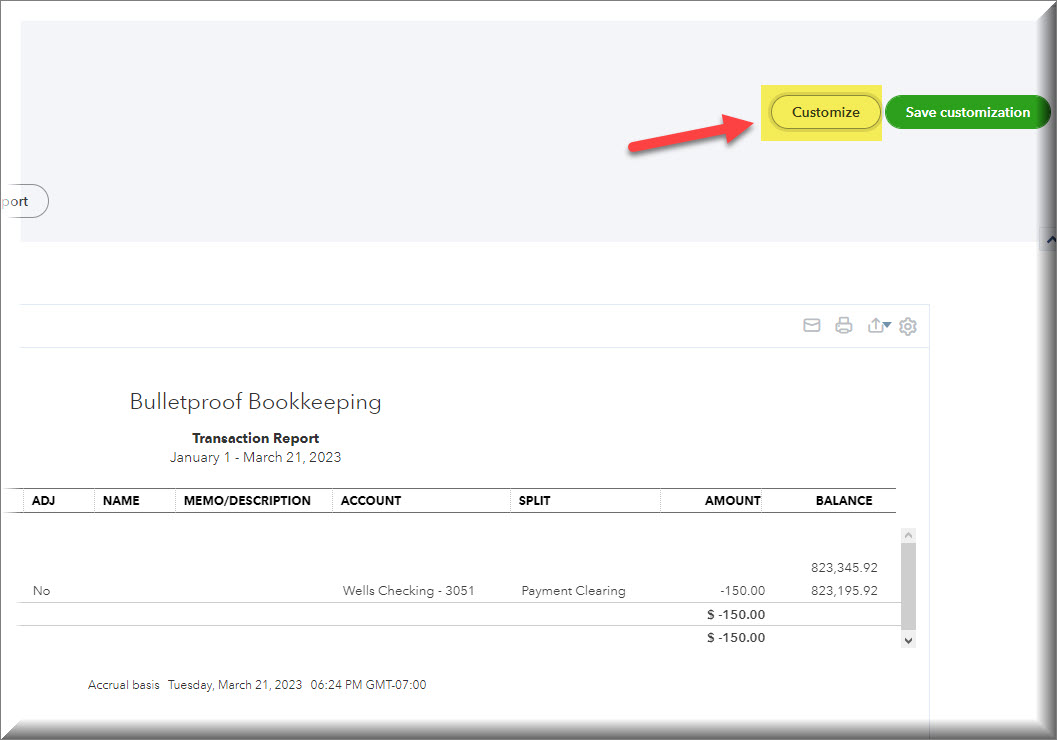Click the Bulletproof Bookkeeping report title
The width and height of the screenshot is (1057, 740).
(x=255, y=402)
